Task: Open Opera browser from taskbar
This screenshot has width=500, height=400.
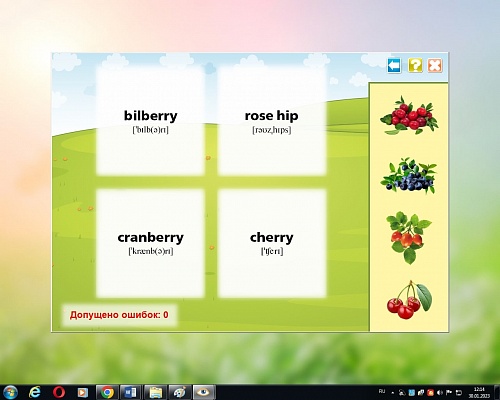Action: [59, 392]
